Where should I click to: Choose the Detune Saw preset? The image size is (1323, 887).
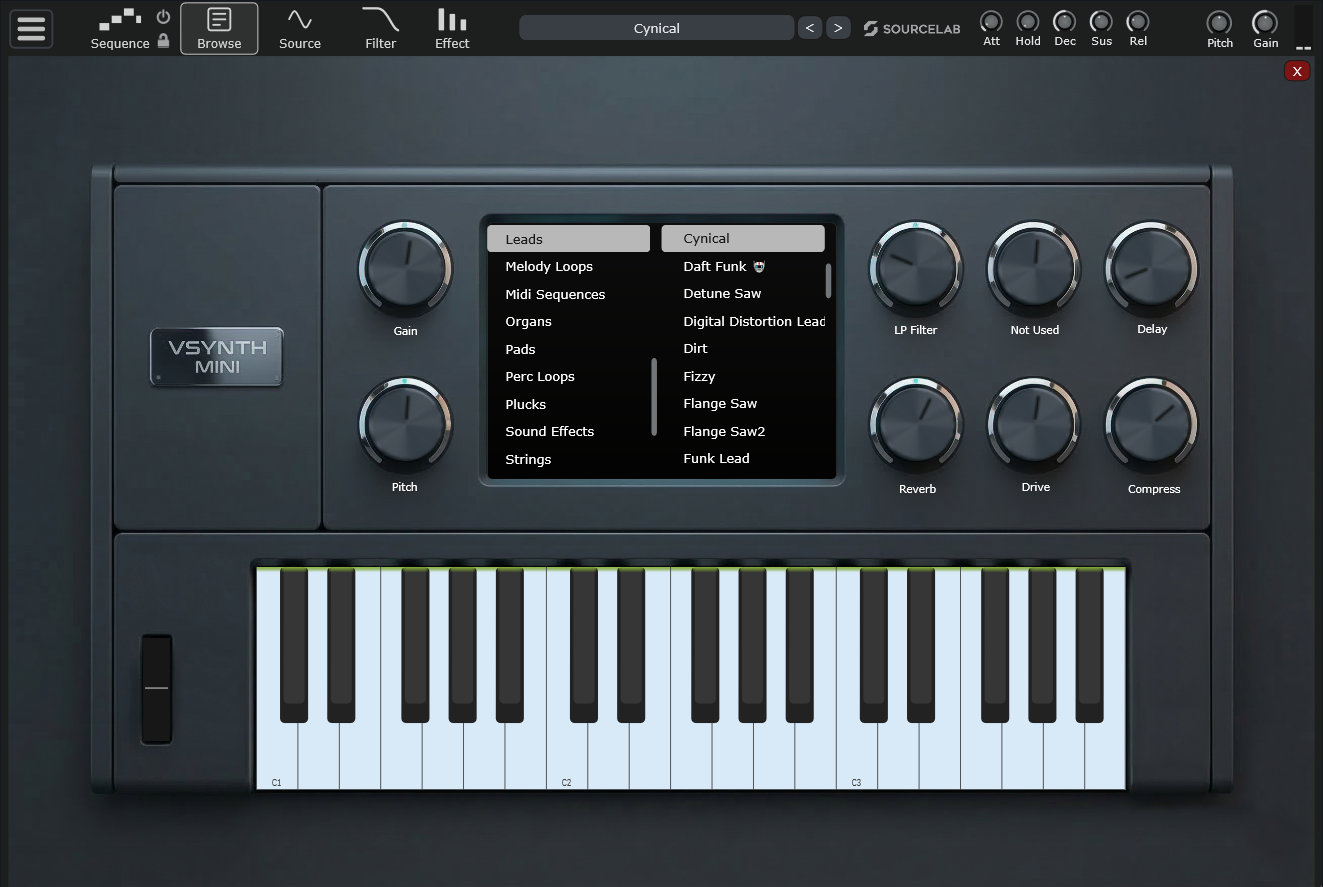pyautogui.click(x=722, y=294)
